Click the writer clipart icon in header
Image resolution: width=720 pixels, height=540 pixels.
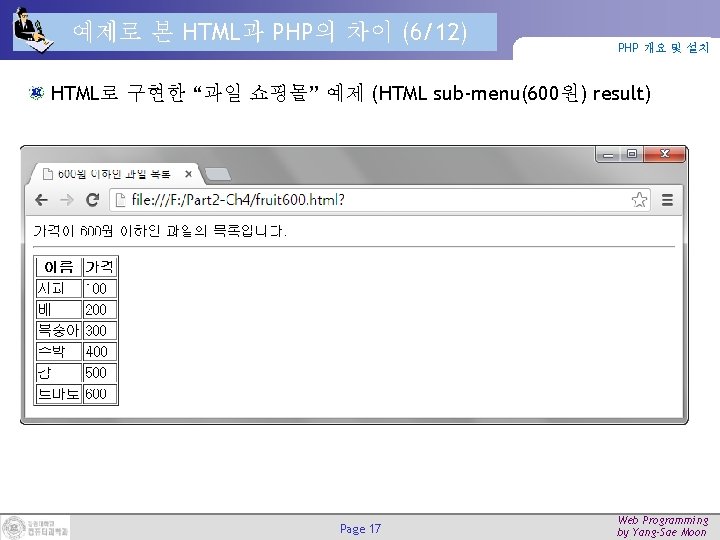click(x=32, y=29)
